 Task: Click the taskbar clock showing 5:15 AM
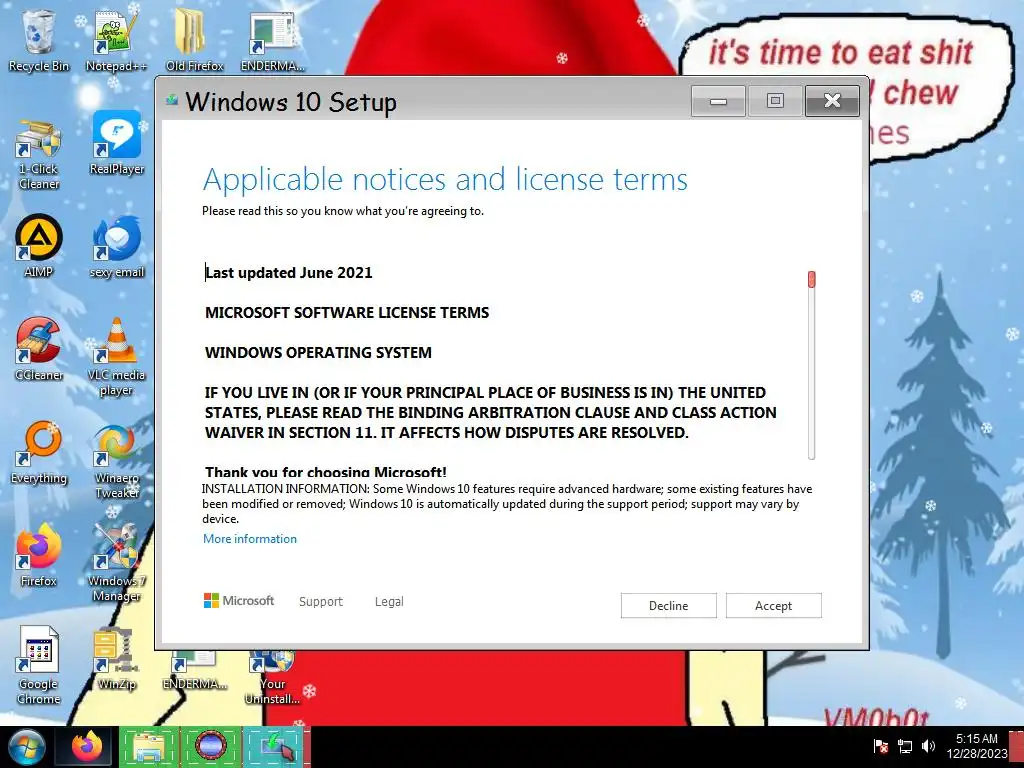976,746
